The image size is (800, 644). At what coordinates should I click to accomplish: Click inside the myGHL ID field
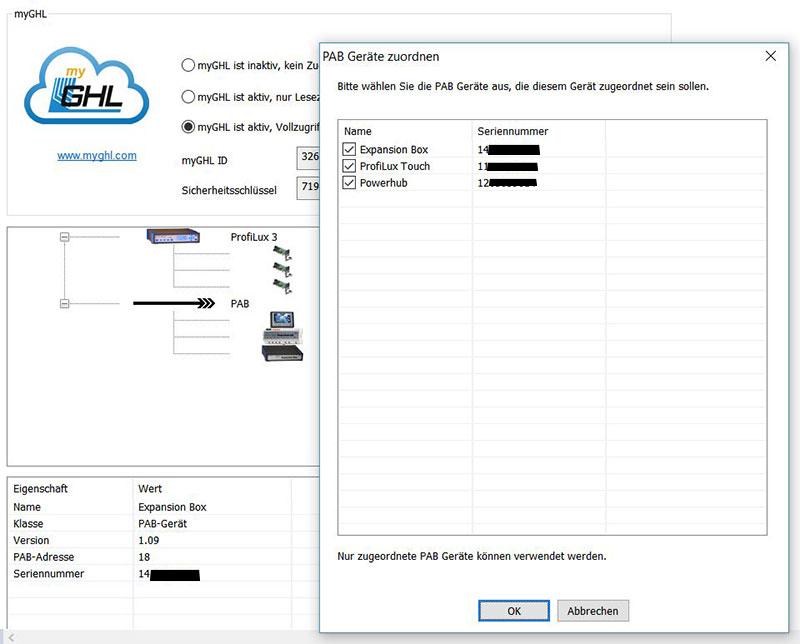click(310, 158)
